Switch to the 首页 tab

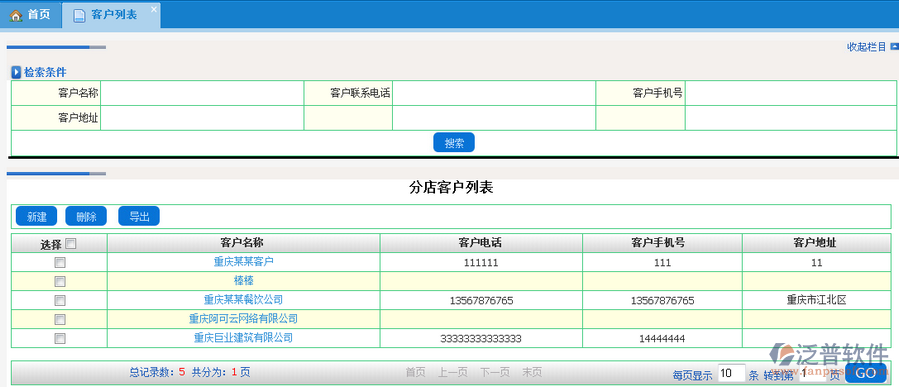30,15
